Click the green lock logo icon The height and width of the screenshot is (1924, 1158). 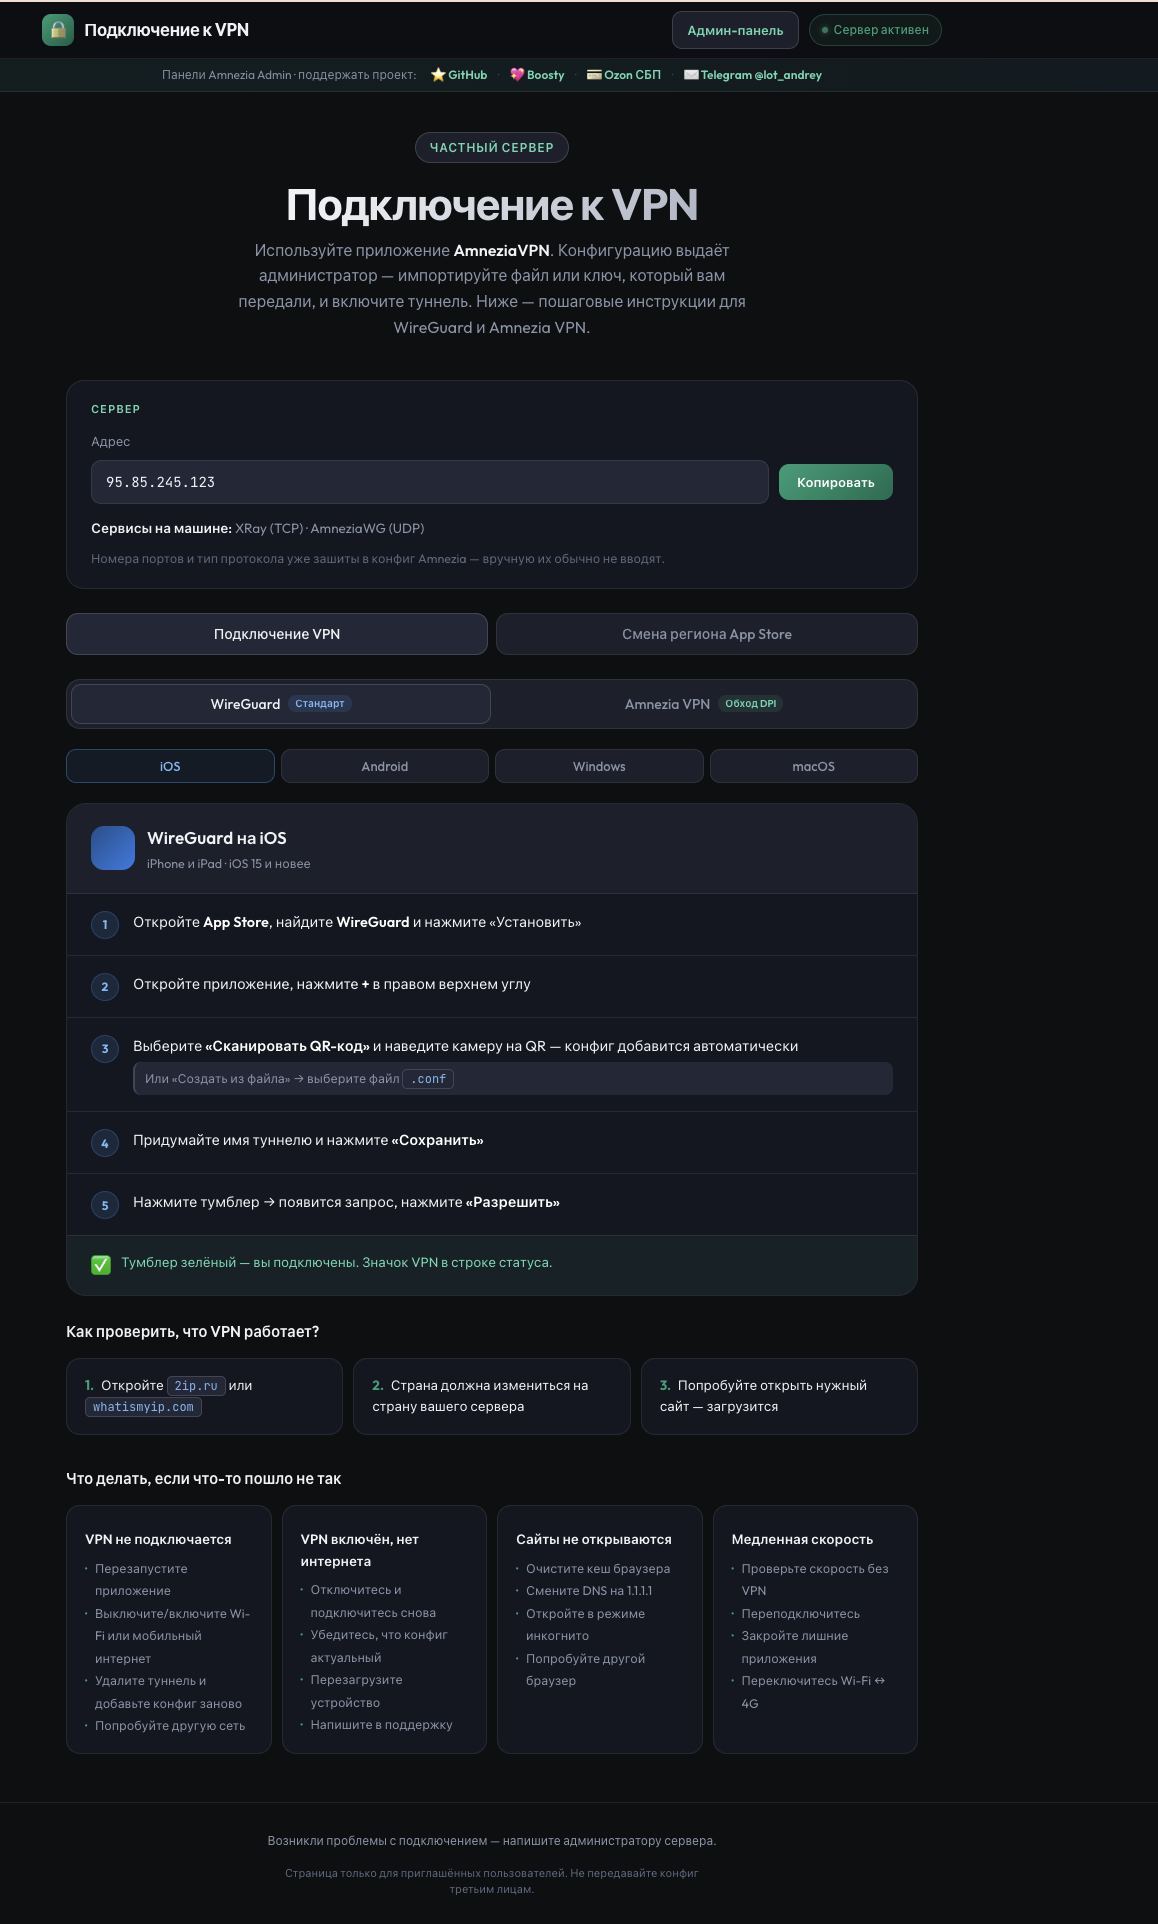58,30
